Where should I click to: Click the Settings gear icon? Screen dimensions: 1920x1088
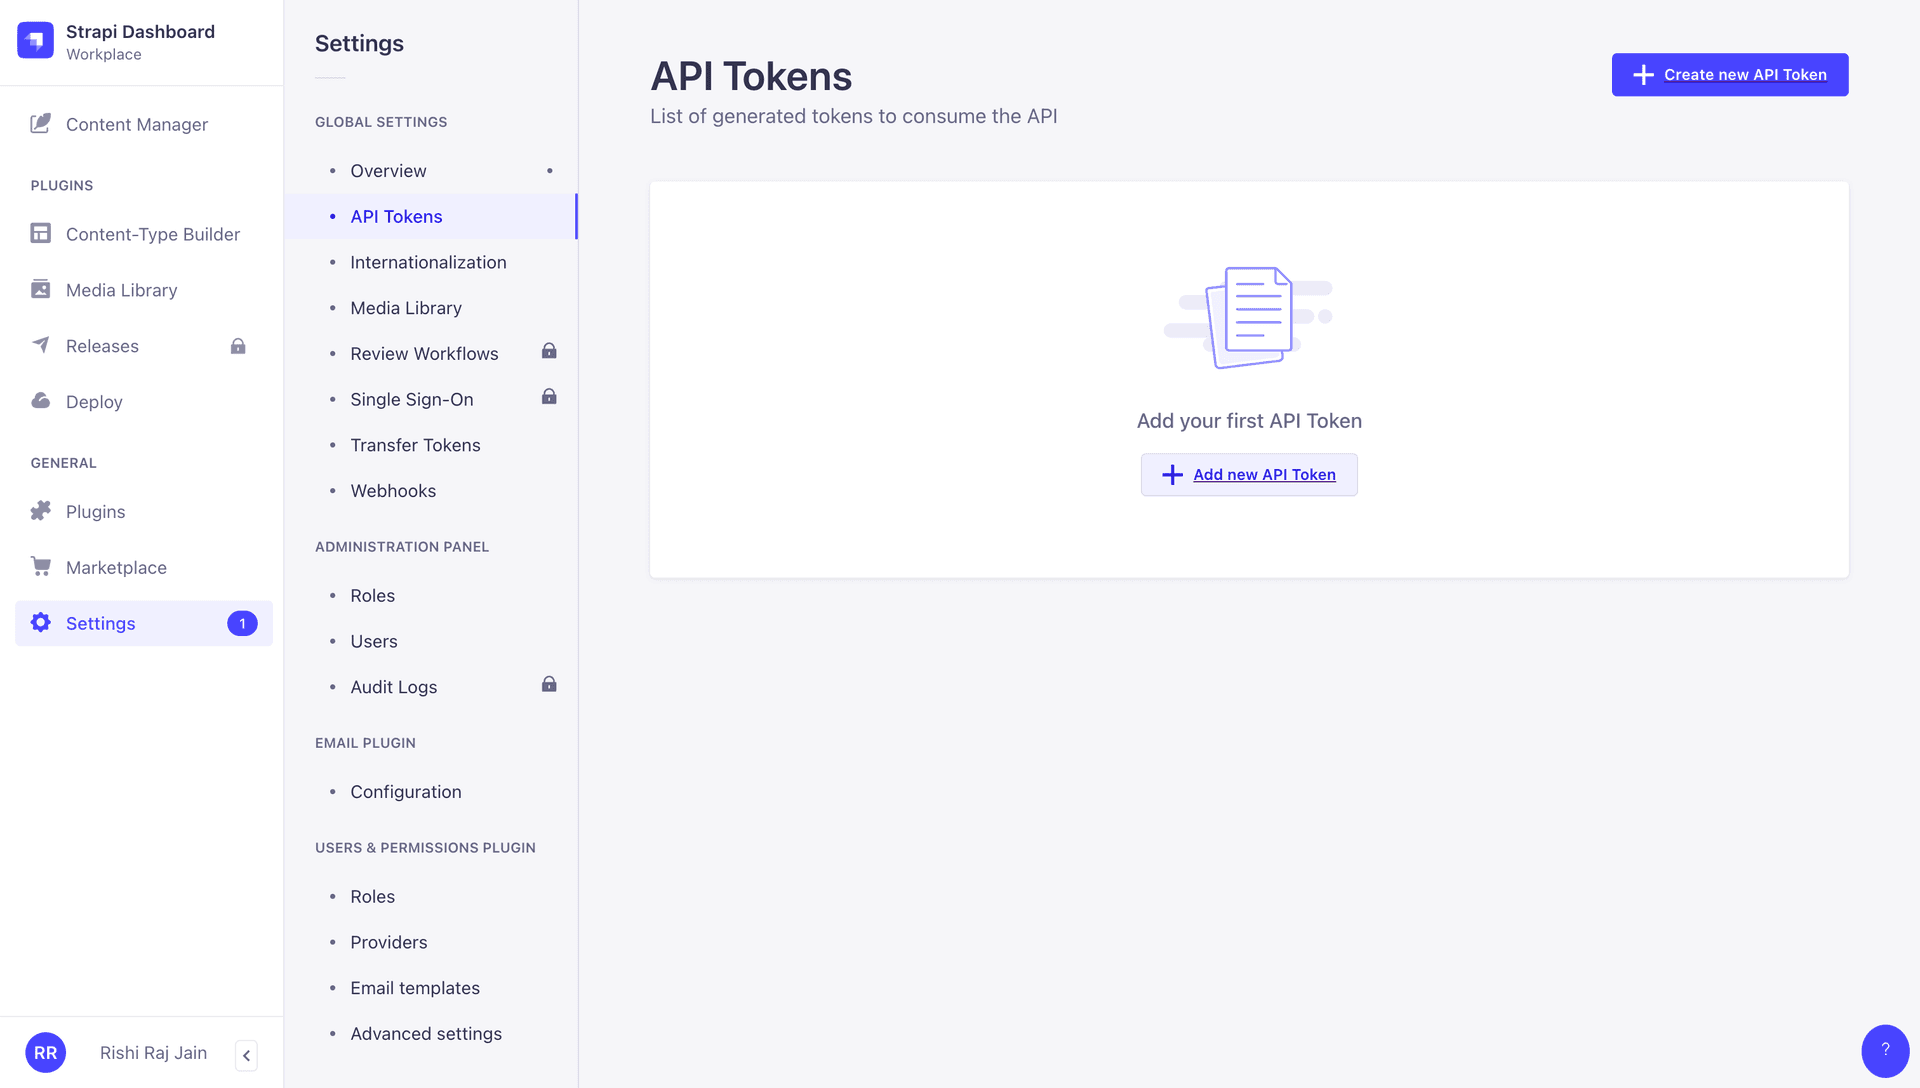40,622
